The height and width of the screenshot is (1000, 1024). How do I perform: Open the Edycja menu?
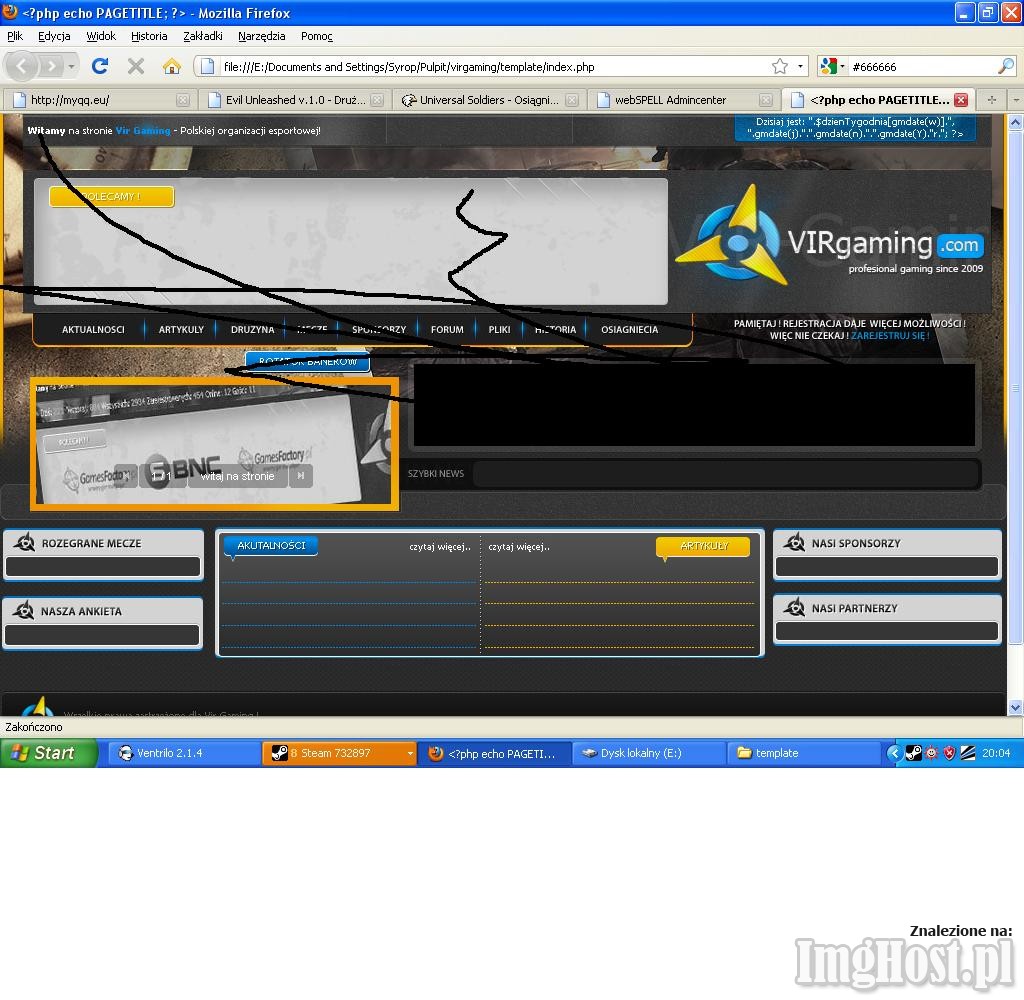tap(54, 36)
